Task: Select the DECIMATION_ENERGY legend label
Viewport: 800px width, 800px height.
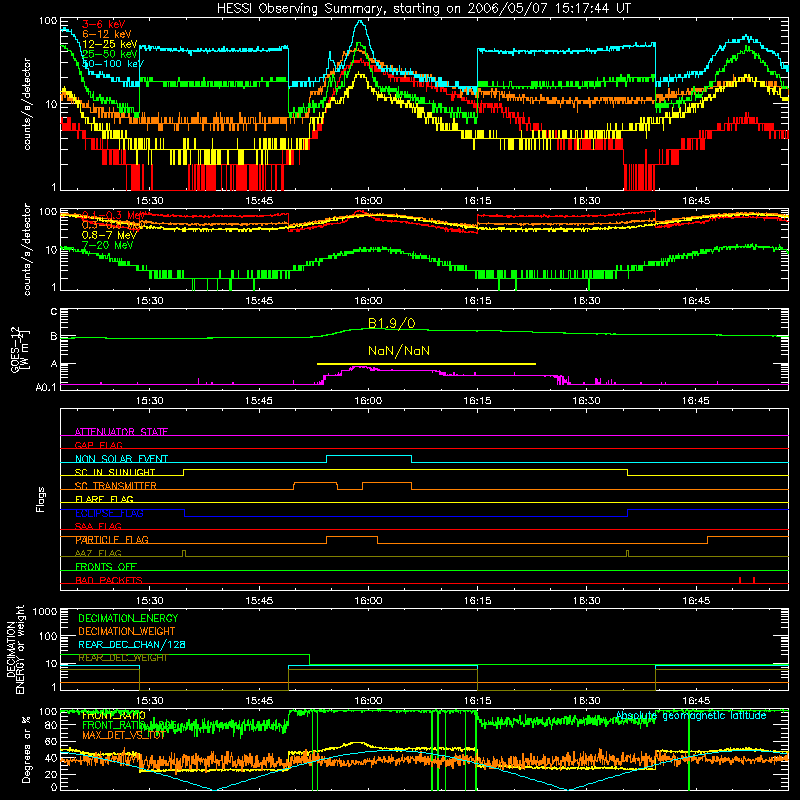Action: 128,618
